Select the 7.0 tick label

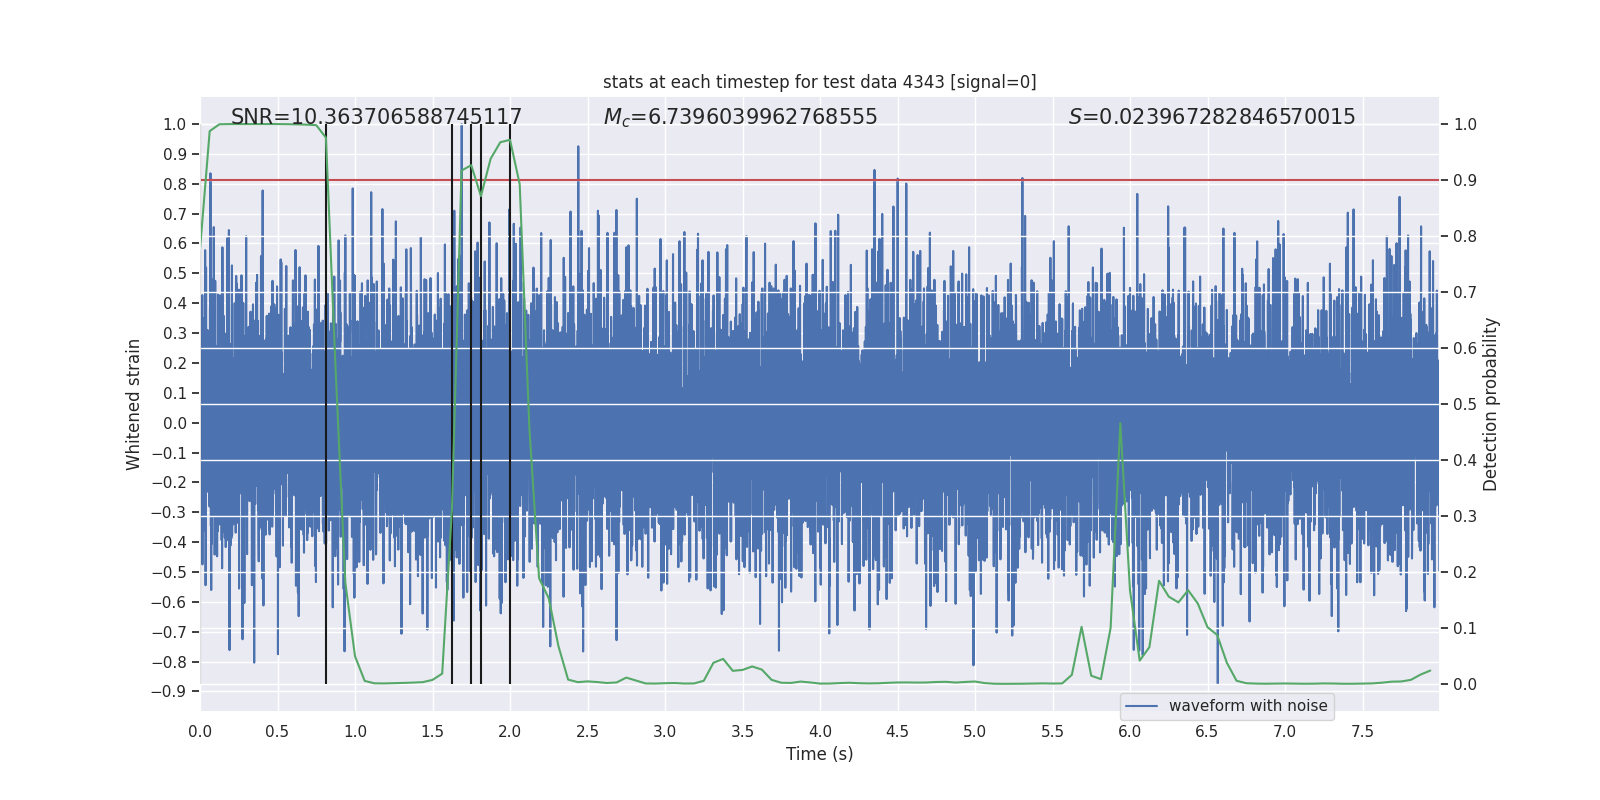(1285, 731)
